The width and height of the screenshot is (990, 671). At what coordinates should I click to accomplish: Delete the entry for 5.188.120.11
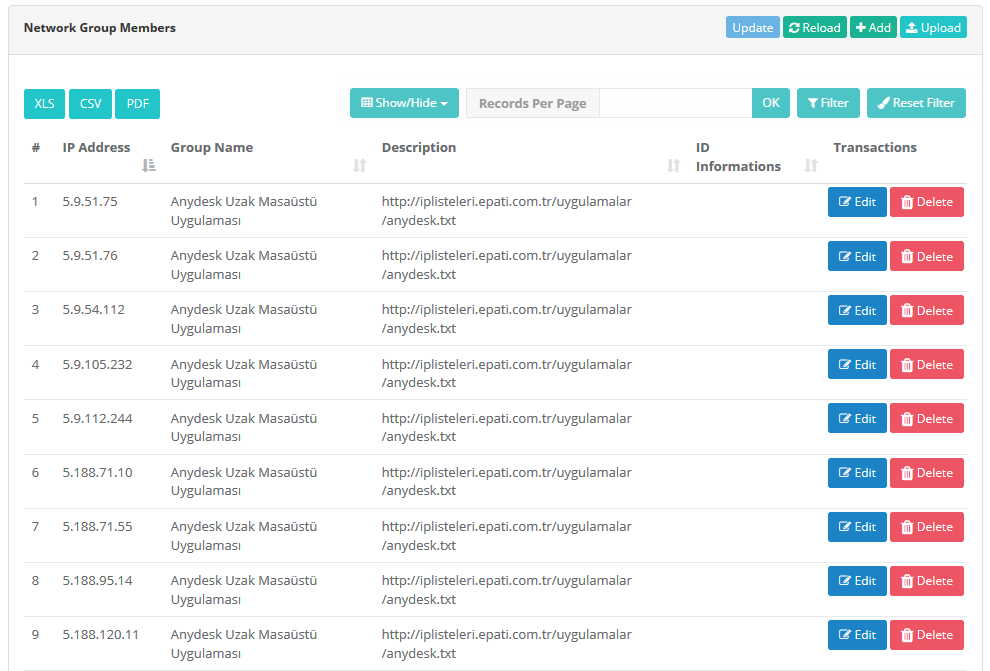click(927, 635)
